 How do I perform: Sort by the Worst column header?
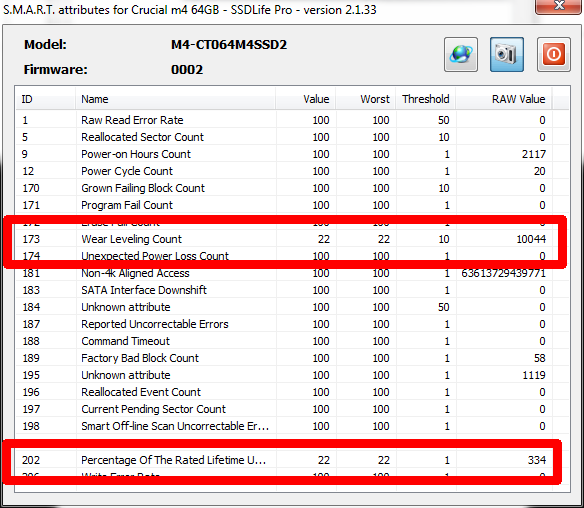(x=365, y=99)
